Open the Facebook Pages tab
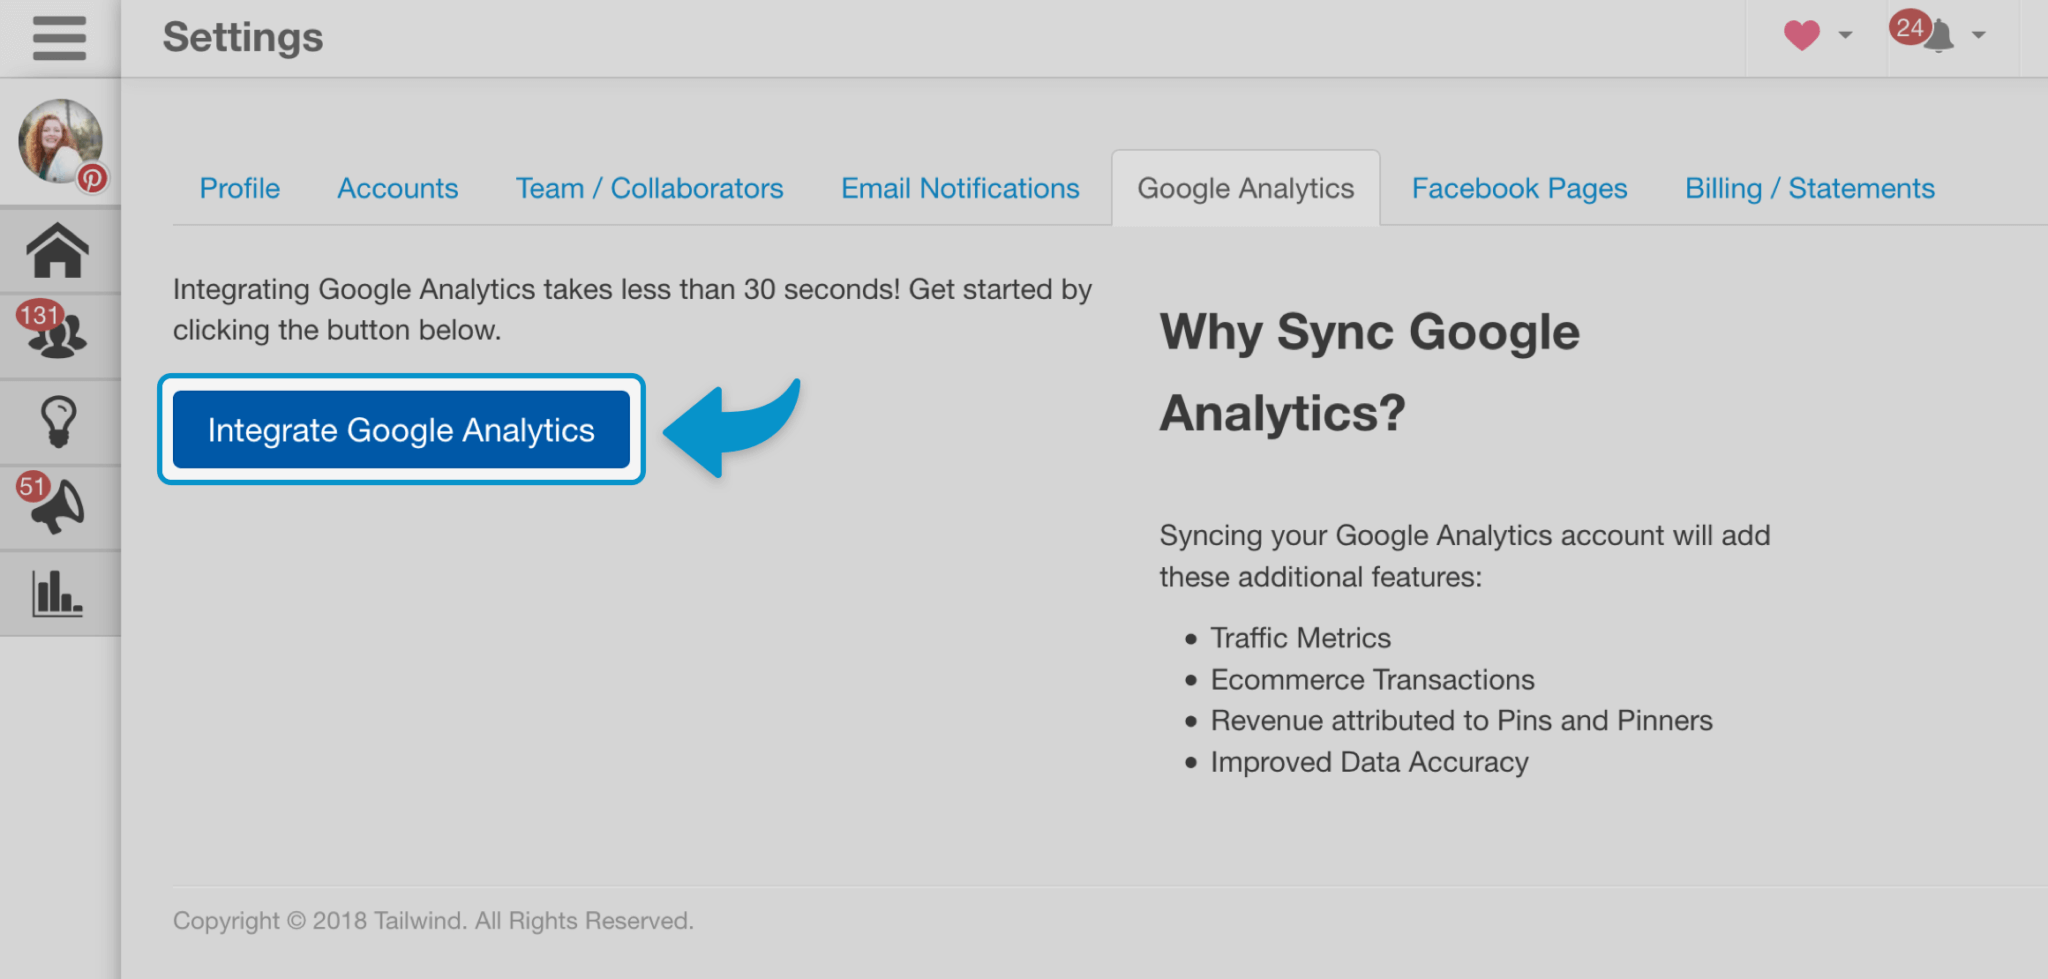 pos(1520,188)
